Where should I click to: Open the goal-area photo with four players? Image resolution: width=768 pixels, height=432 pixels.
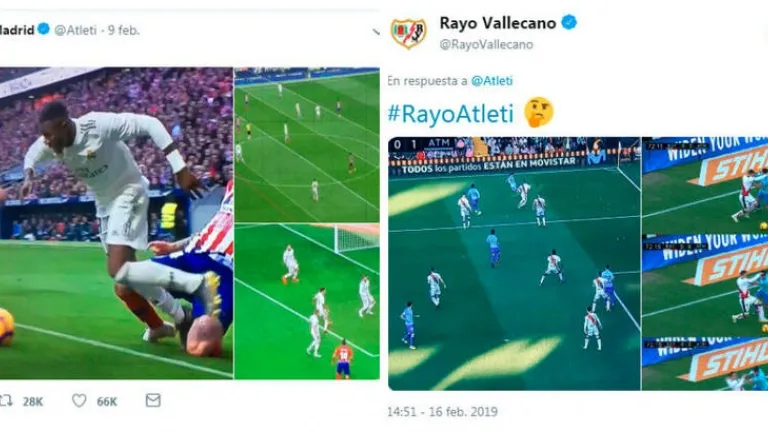click(x=307, y=301)
